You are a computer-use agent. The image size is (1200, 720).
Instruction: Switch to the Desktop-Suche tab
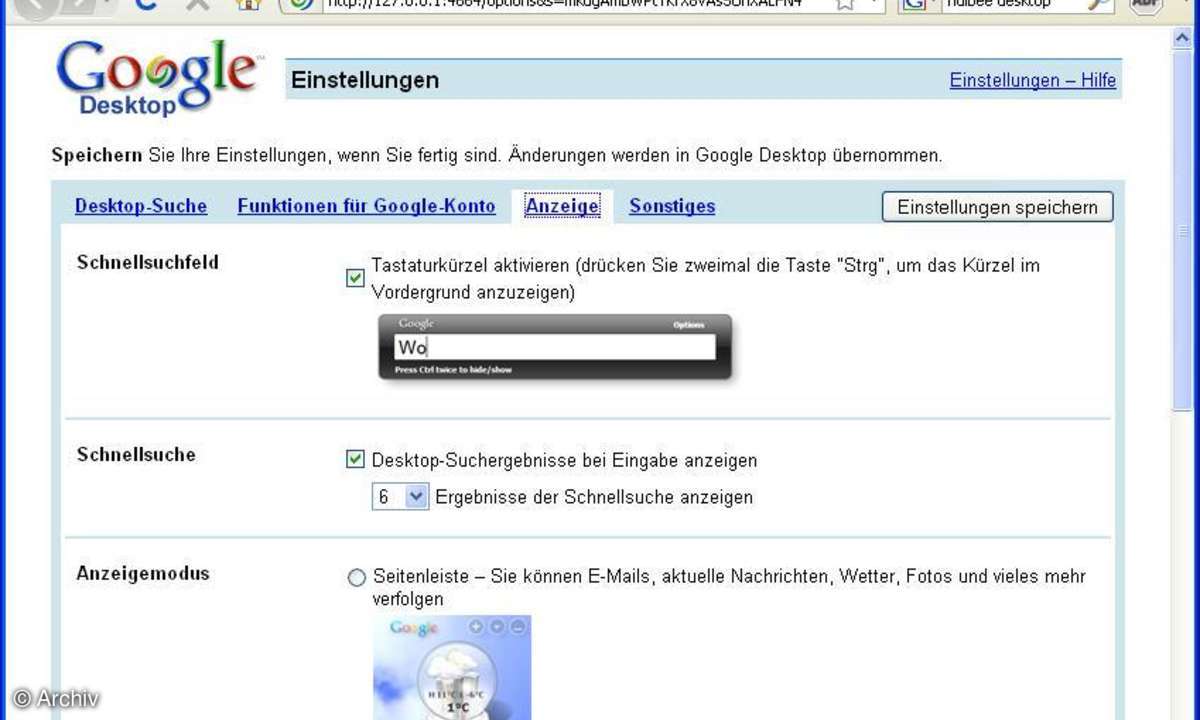coord(141,206)
